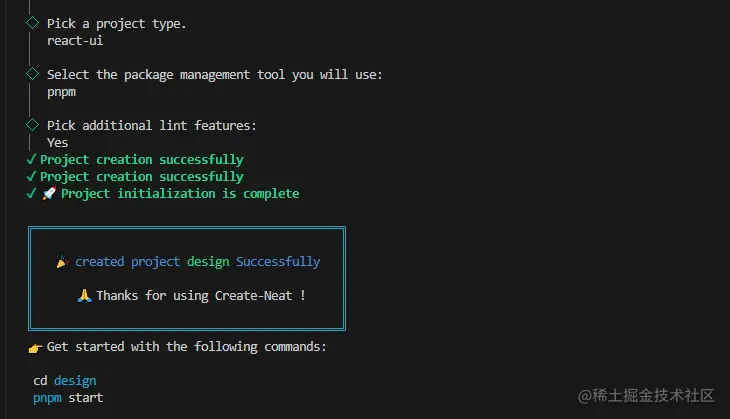Click the Create-Neat text in the thanks message
This screenshot has width=730, height=419.
click(x=253, y=296)
